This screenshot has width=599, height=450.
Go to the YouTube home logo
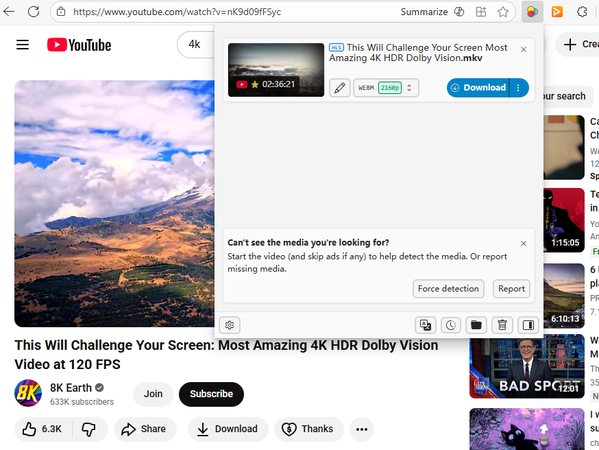[79, 45]
